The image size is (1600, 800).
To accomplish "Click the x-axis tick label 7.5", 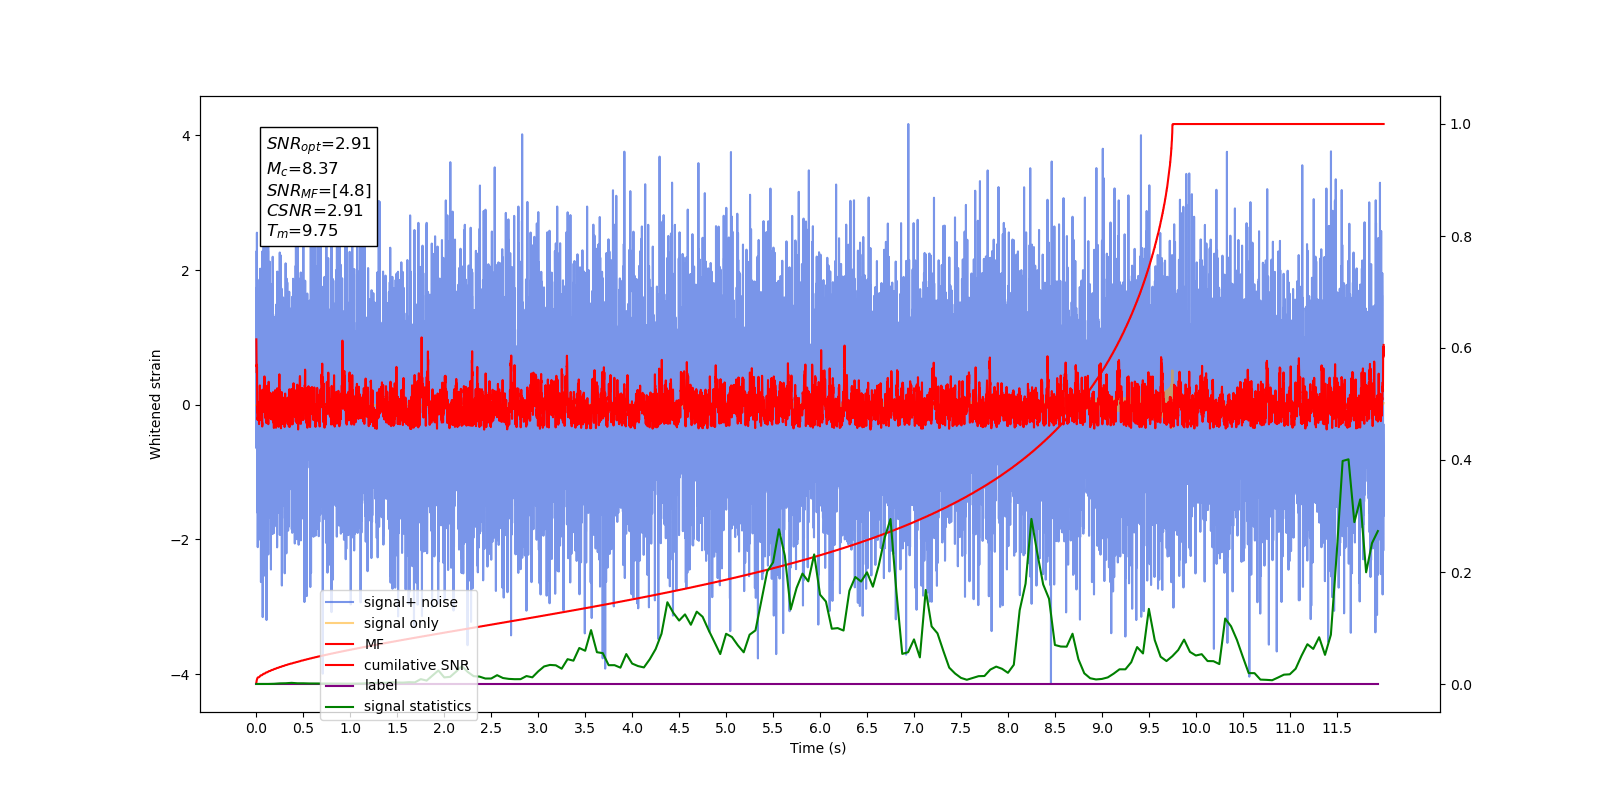I will coord(961,728).
